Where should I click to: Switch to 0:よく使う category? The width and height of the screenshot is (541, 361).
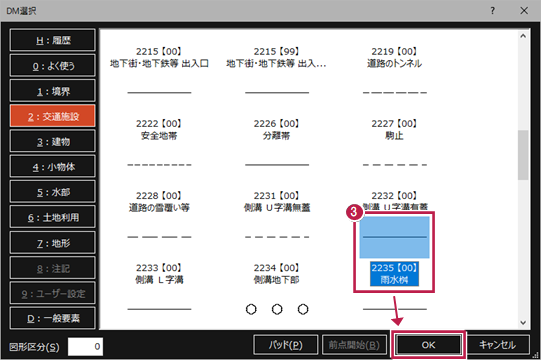coord(52,66)
